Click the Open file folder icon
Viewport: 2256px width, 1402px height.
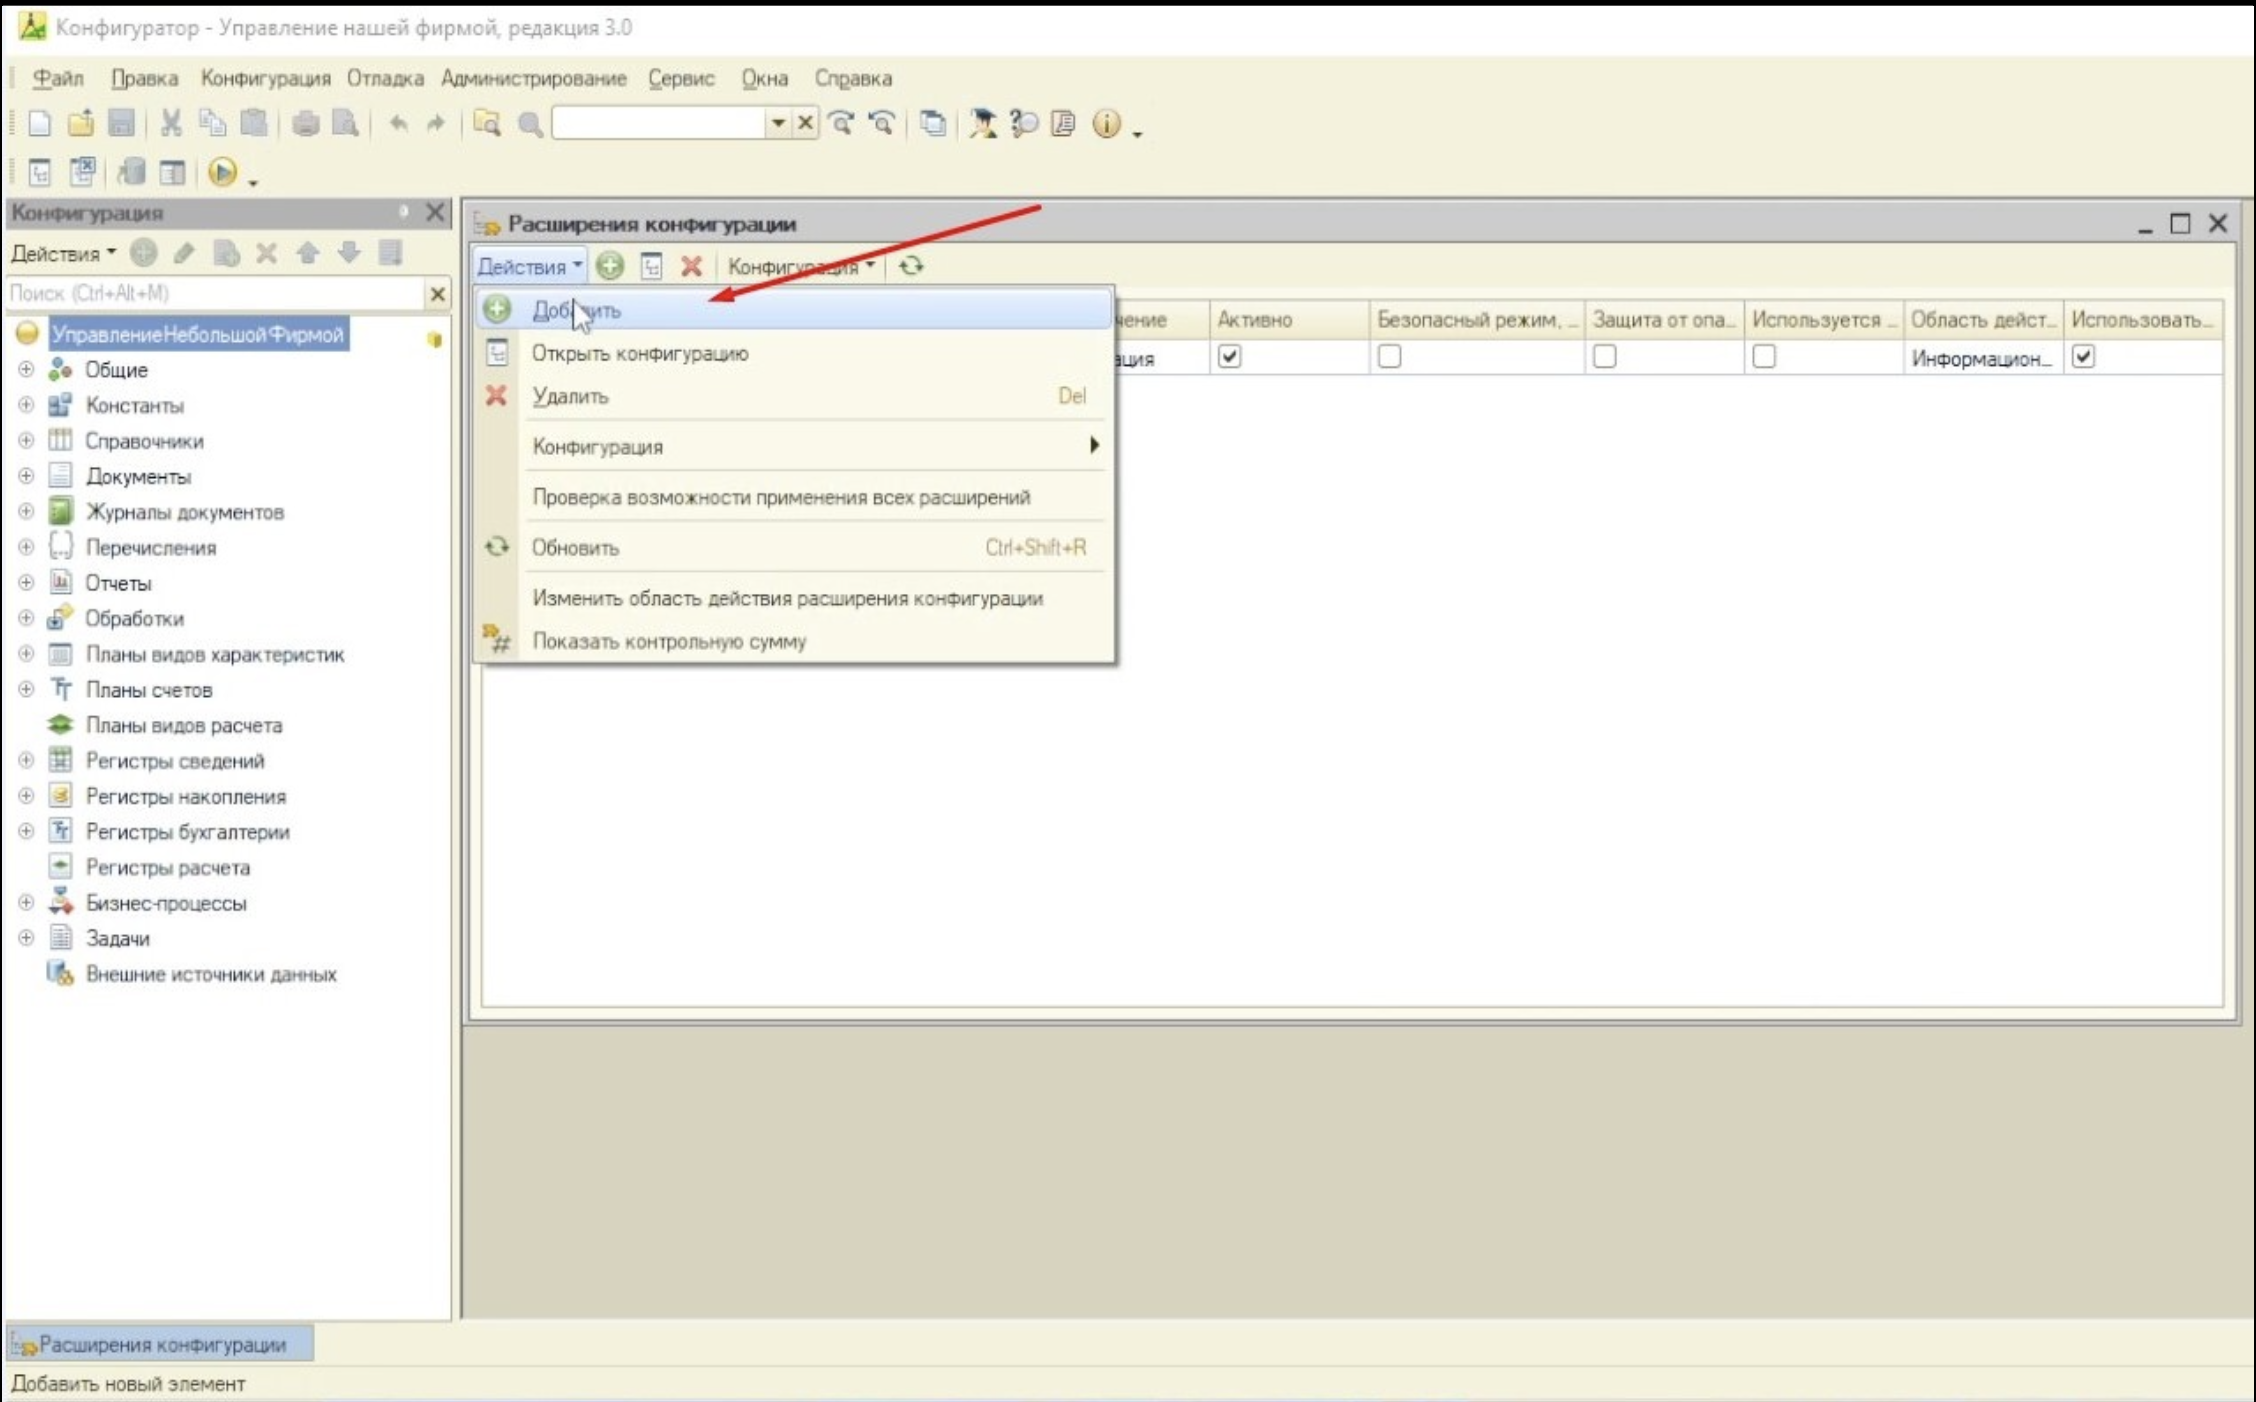coord(80,123)
